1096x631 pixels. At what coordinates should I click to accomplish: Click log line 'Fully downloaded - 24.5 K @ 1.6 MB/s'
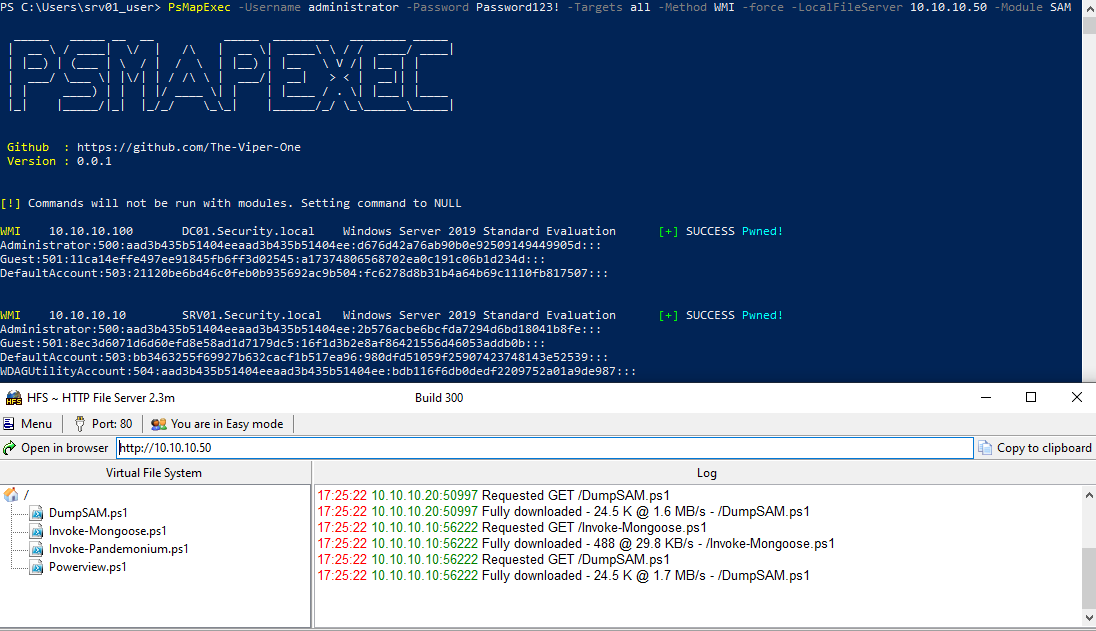563,512
